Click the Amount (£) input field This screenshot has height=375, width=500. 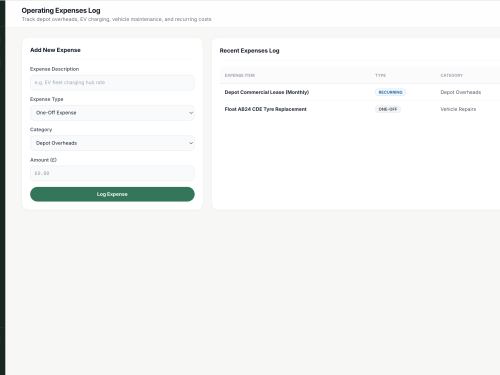112,173
